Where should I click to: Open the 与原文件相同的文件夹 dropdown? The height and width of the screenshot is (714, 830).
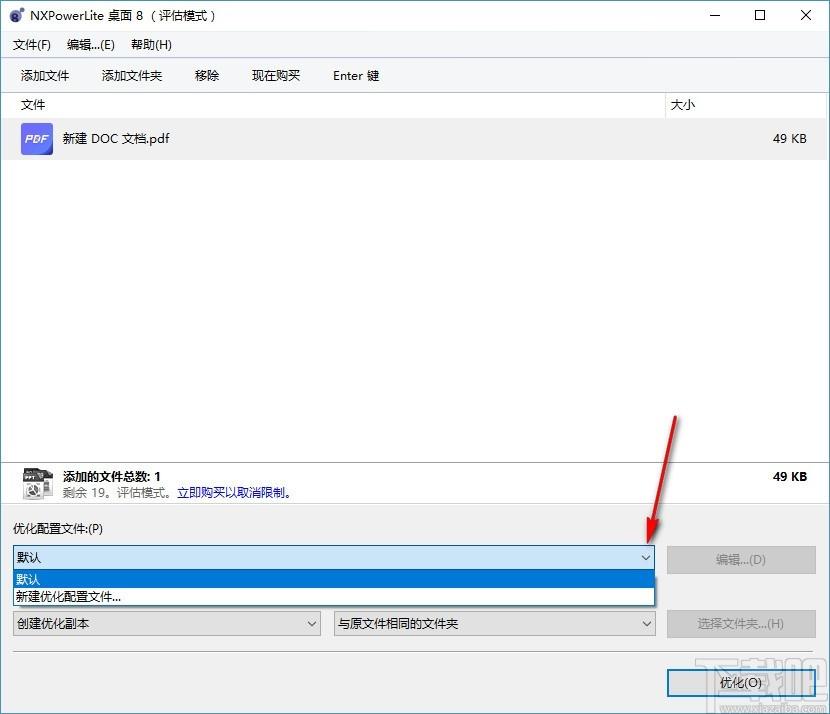point(494,623)
